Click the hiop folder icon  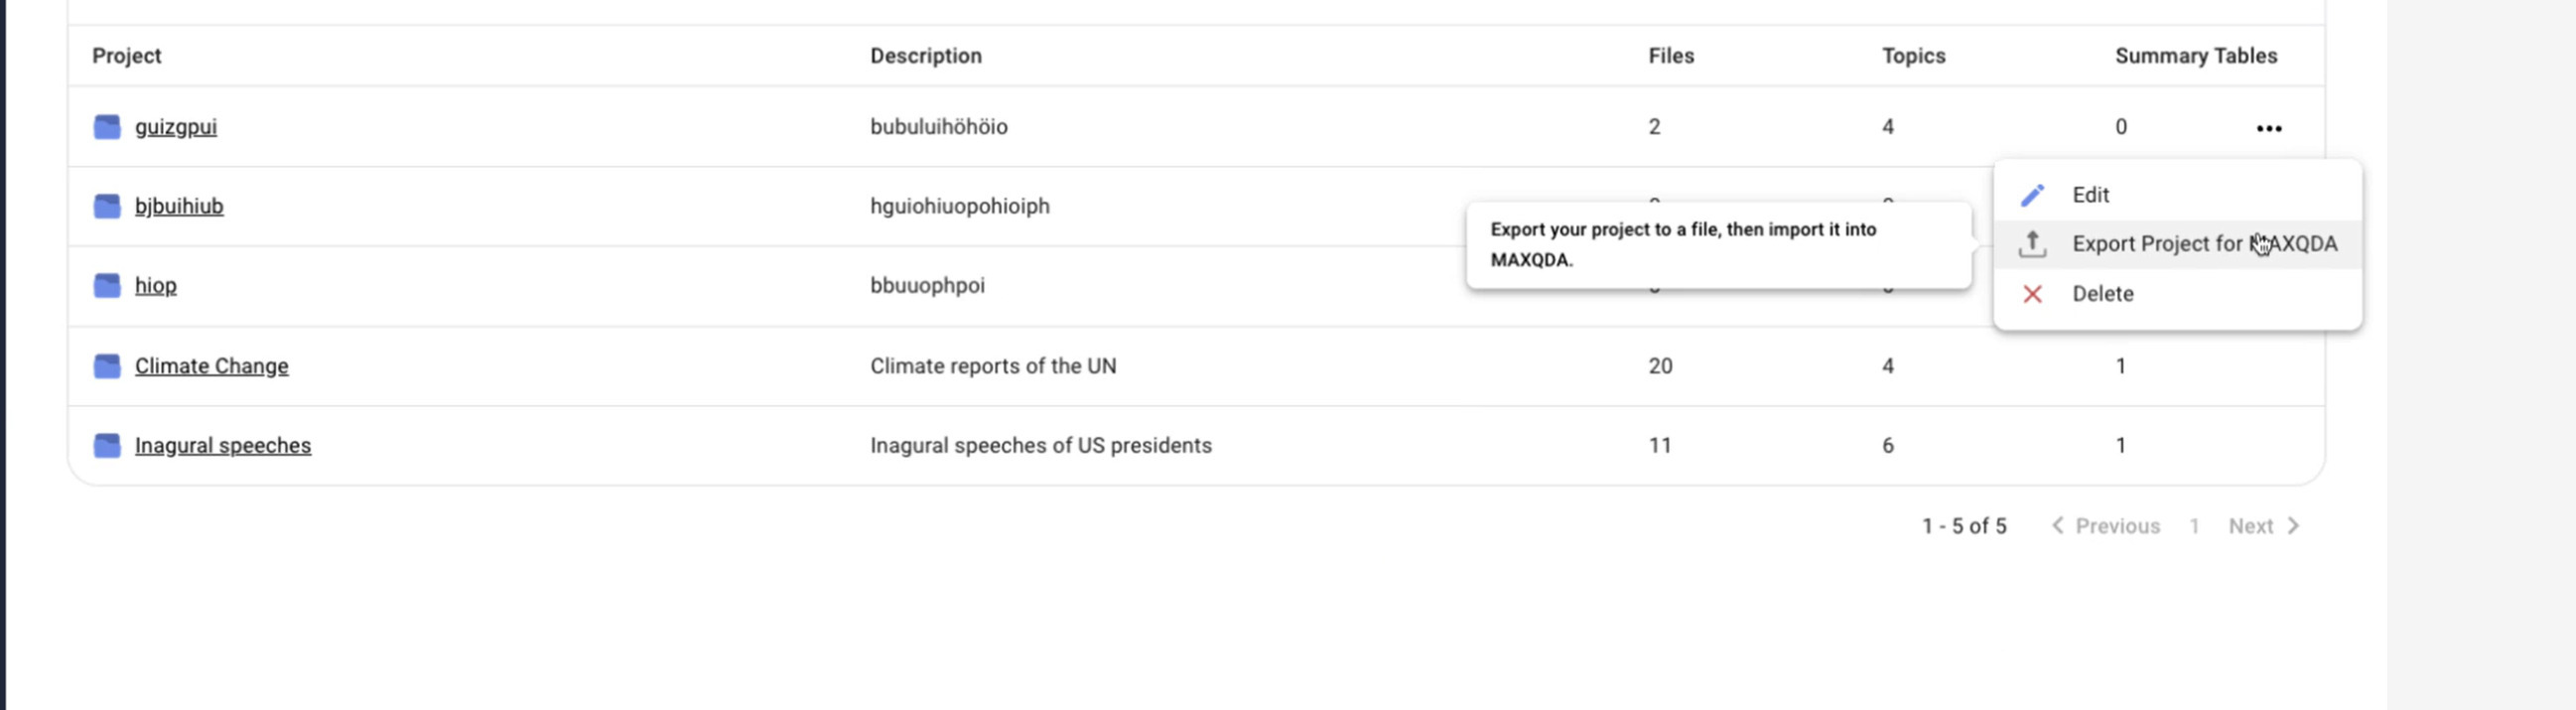click(107, 286)
